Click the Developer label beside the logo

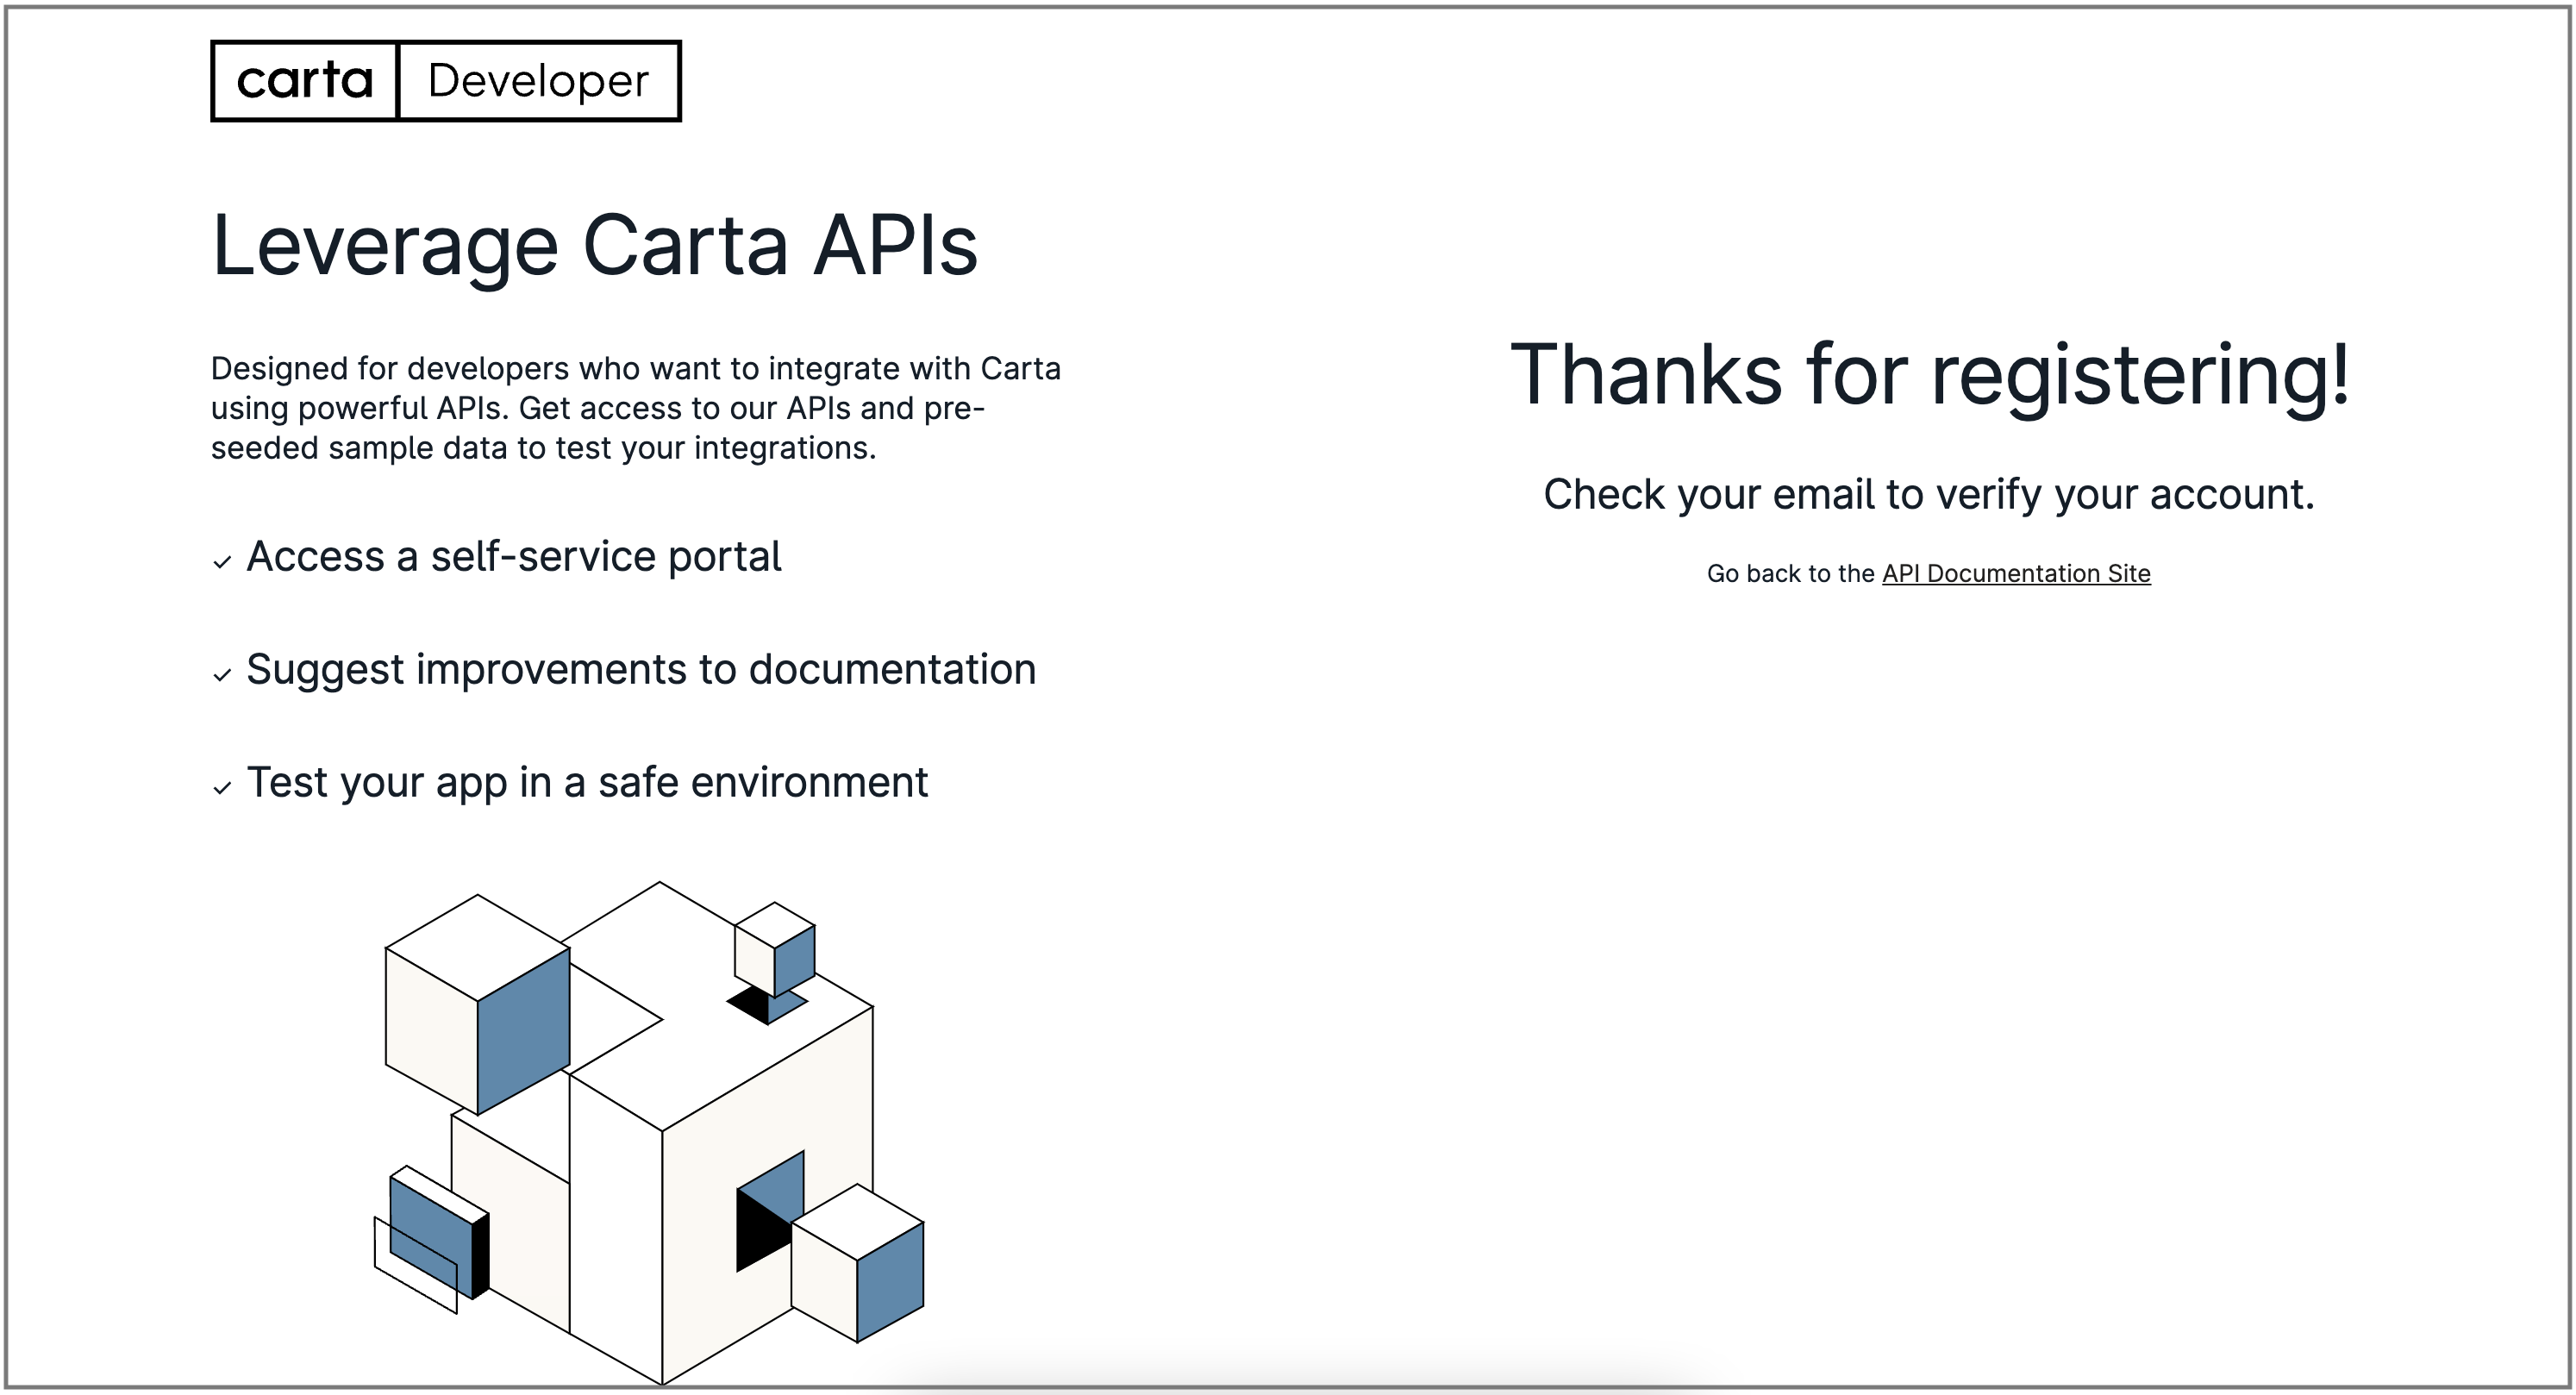538,81
